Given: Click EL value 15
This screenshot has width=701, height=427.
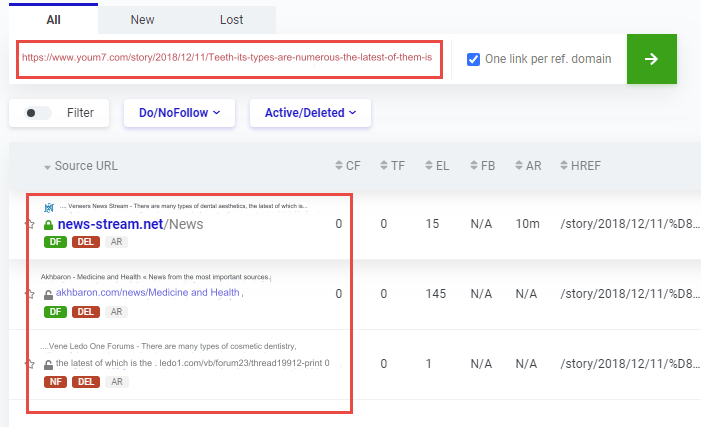Looking at the screenshot, I should coord(432,224).
